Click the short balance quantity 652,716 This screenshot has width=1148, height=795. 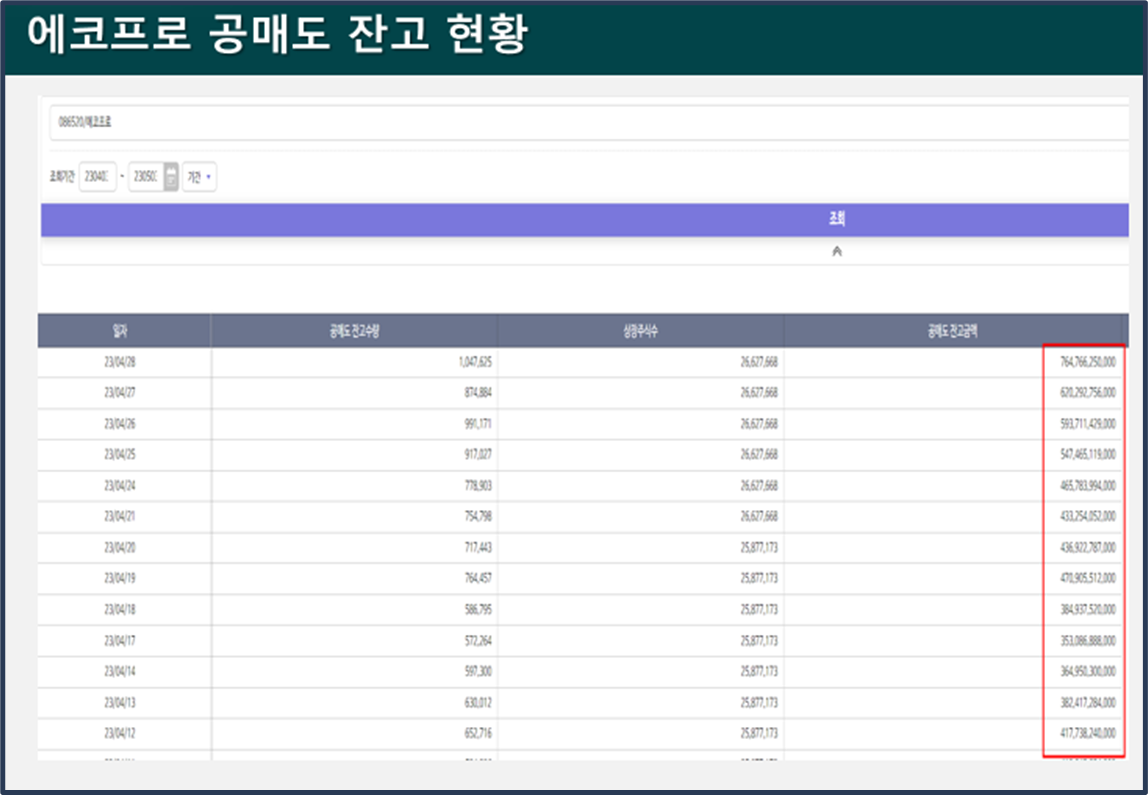(478, 733)
